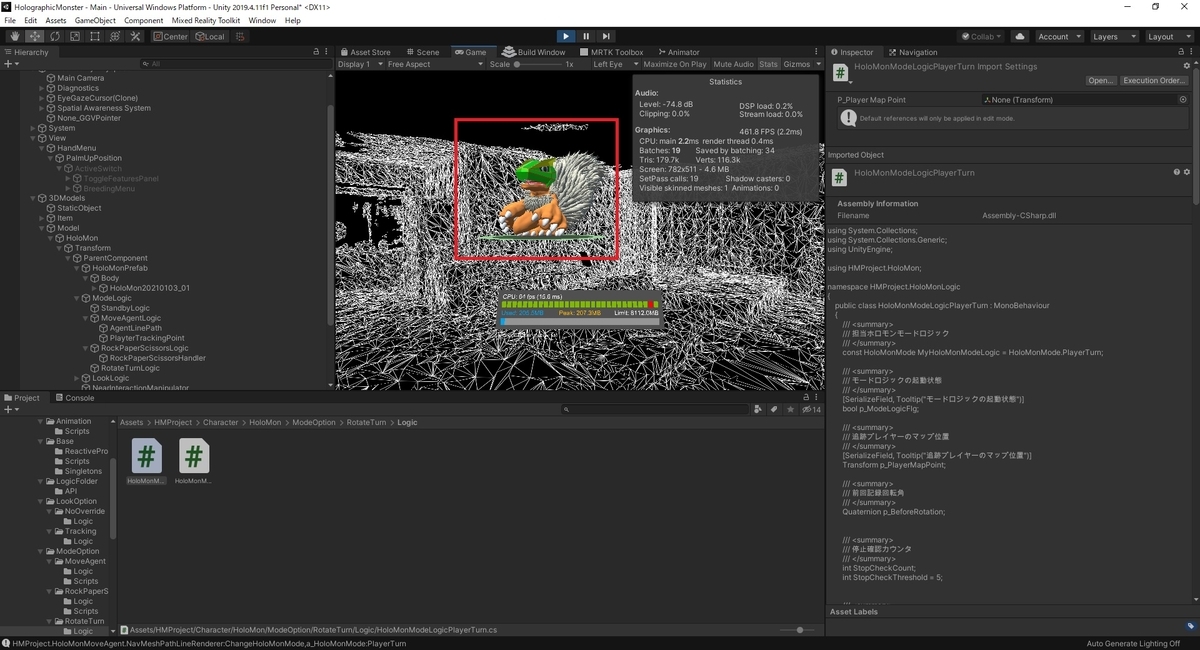The image size is (1200, 650).
Task: Toggle hidden packages count icon
Action: (x=811, y=409)
